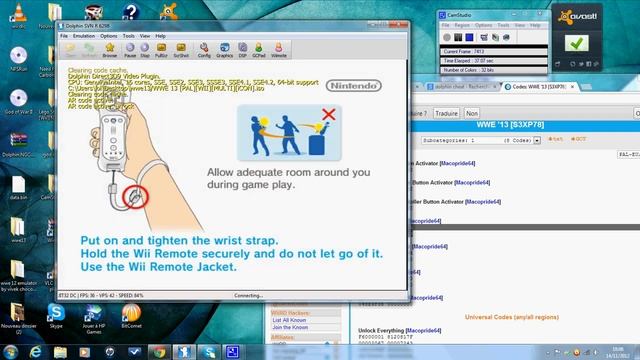Open the DSP audio settings
The image size is (640, 360).
tap(242, 50)
